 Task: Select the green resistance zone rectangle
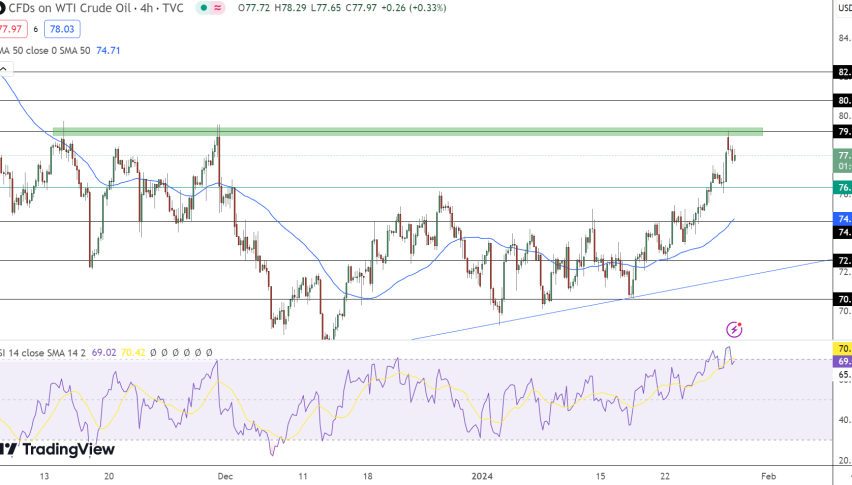[408, 131]
